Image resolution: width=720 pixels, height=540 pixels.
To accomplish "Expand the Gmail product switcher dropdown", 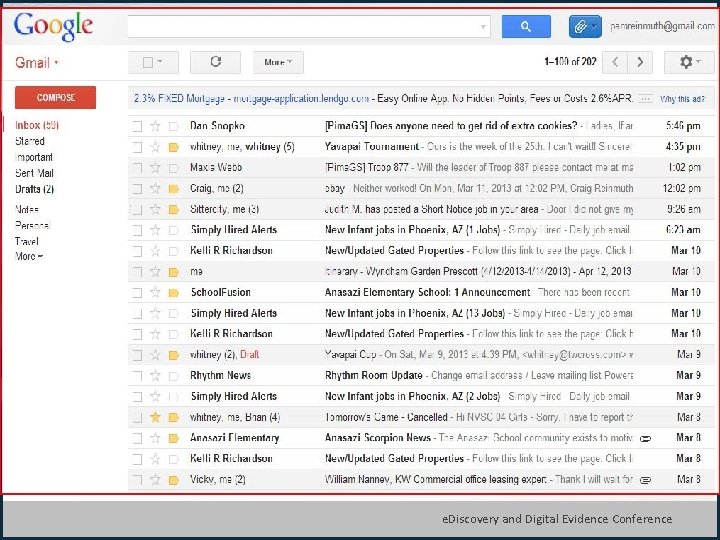I will (x=56, y=62).
